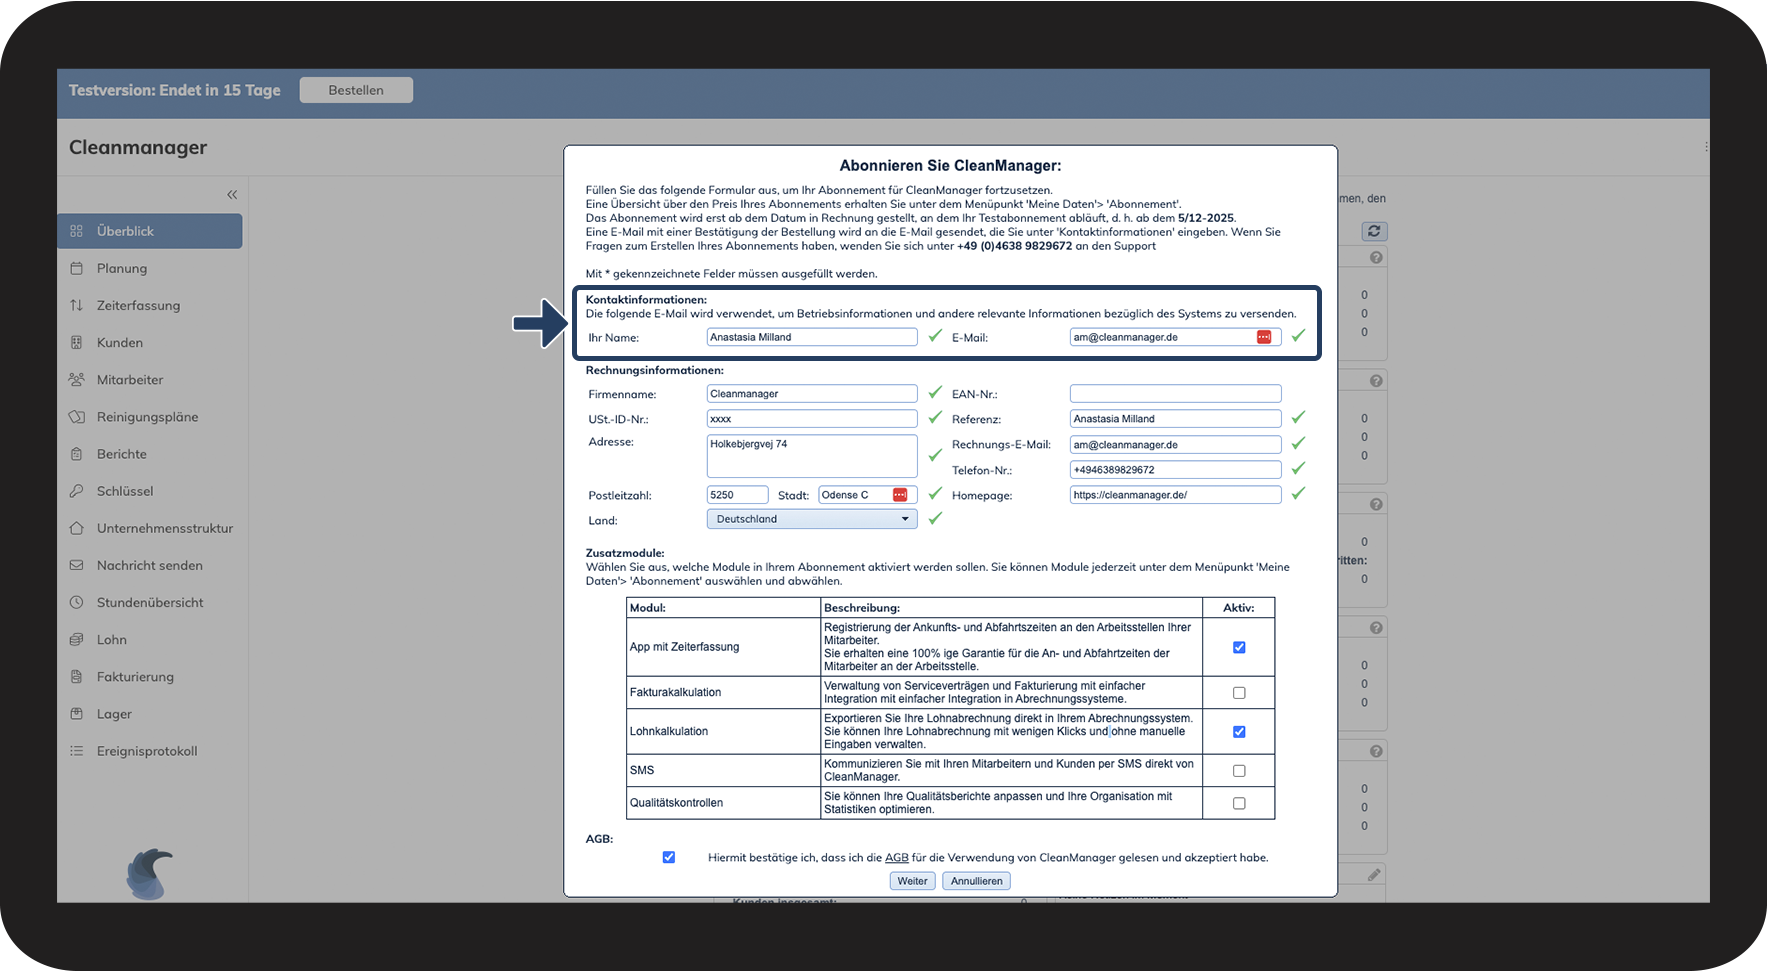Click the Berichte clipboard icon
The image size is (1767, 971).
76,454
